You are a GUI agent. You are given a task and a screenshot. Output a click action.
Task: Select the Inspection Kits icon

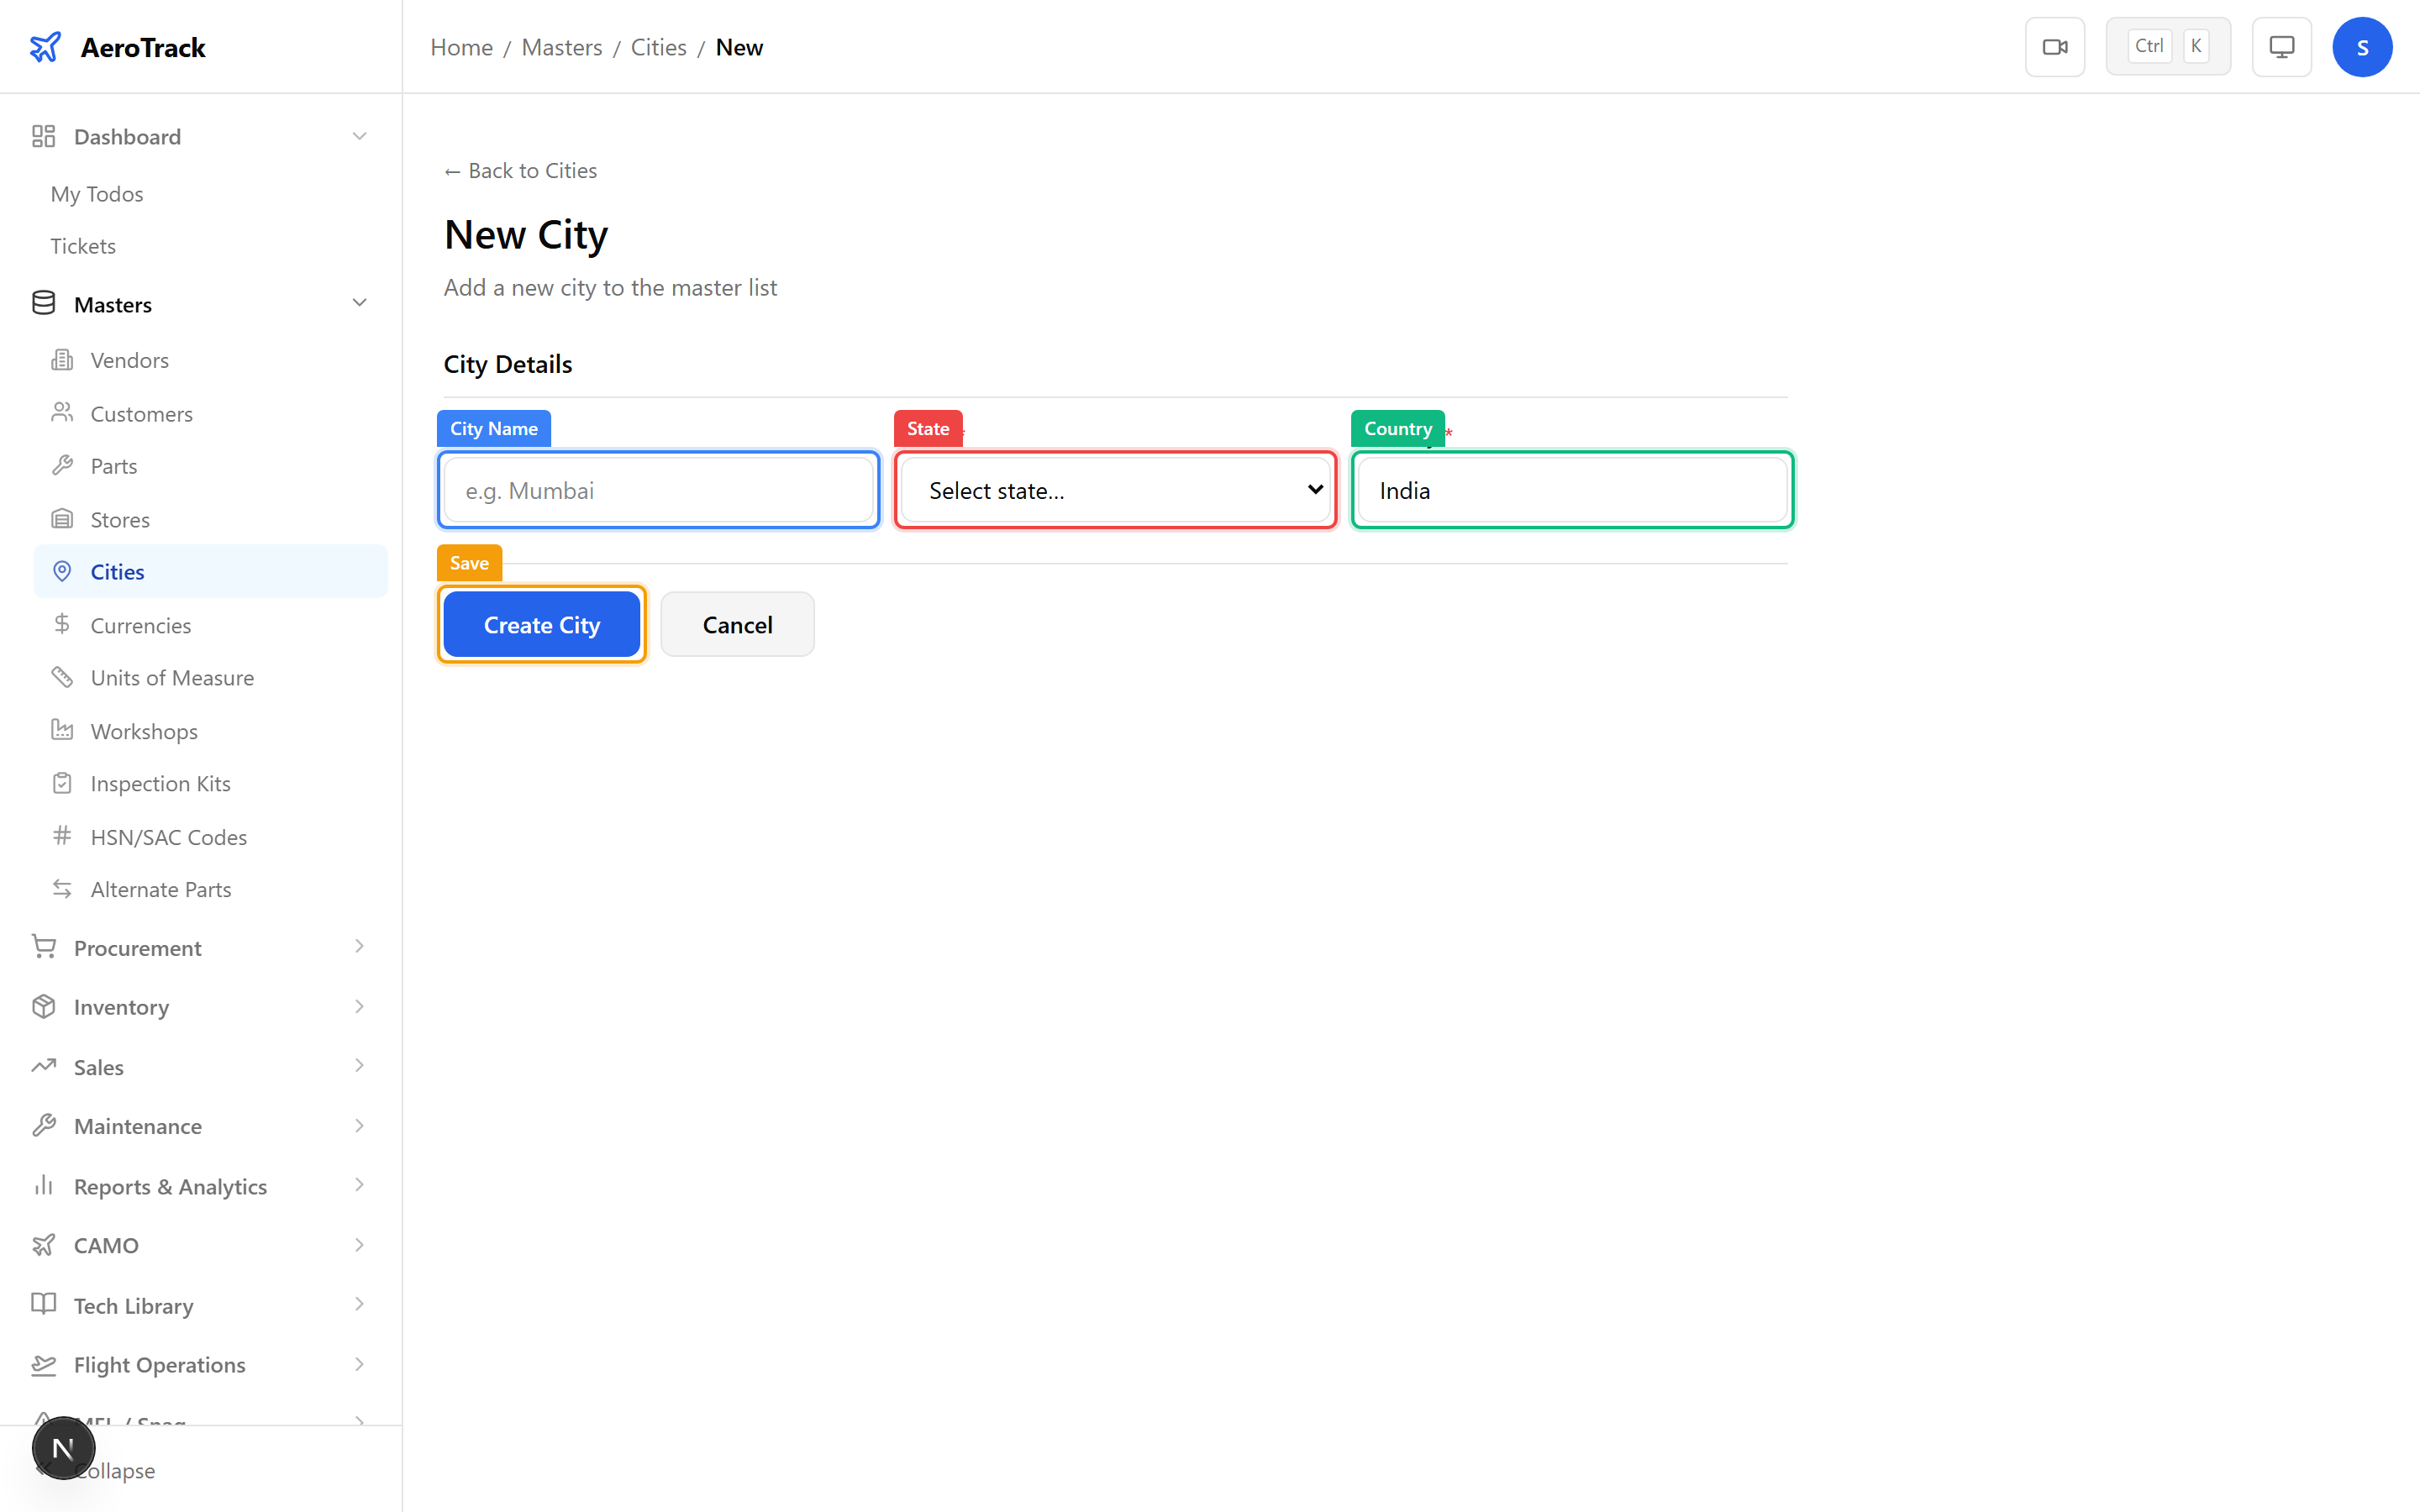coord(62,783)
